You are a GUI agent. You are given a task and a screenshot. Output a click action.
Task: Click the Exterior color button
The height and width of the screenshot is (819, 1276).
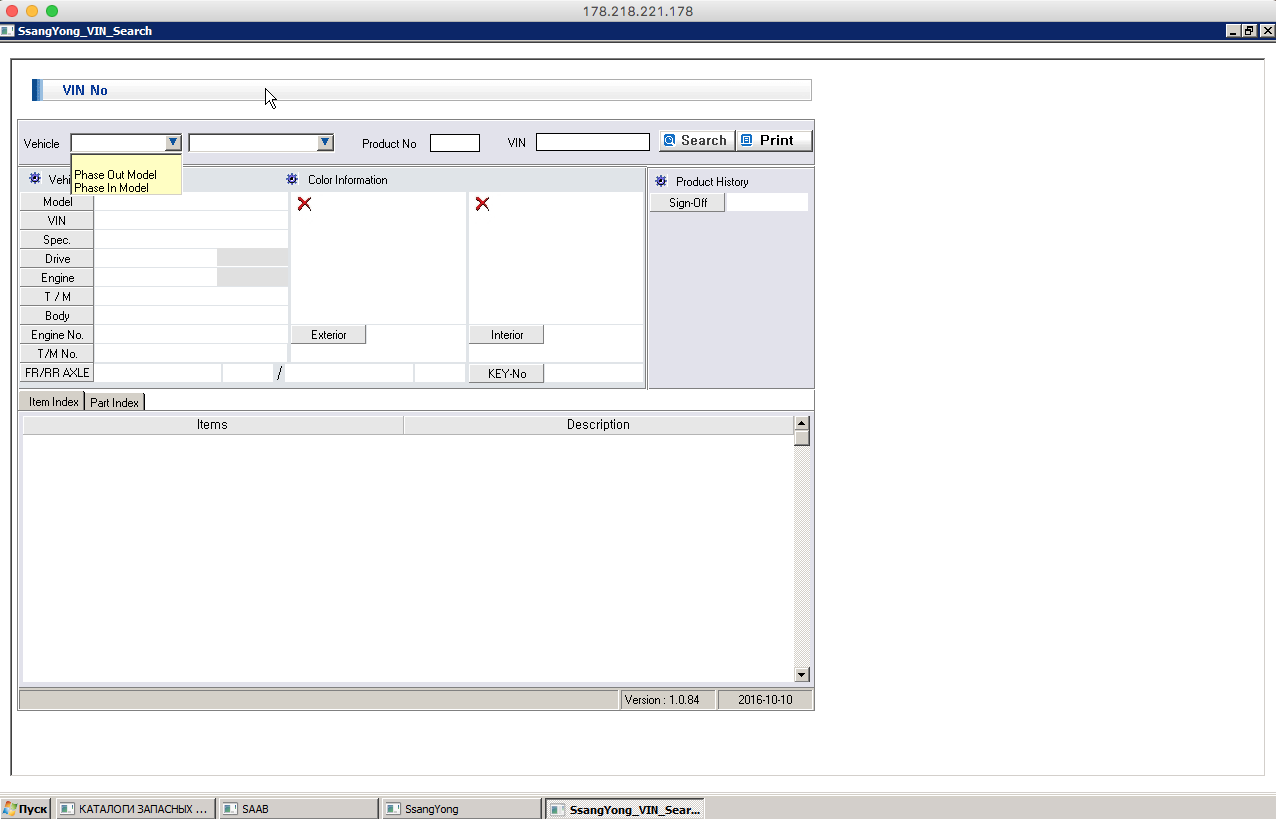(328, 335)
